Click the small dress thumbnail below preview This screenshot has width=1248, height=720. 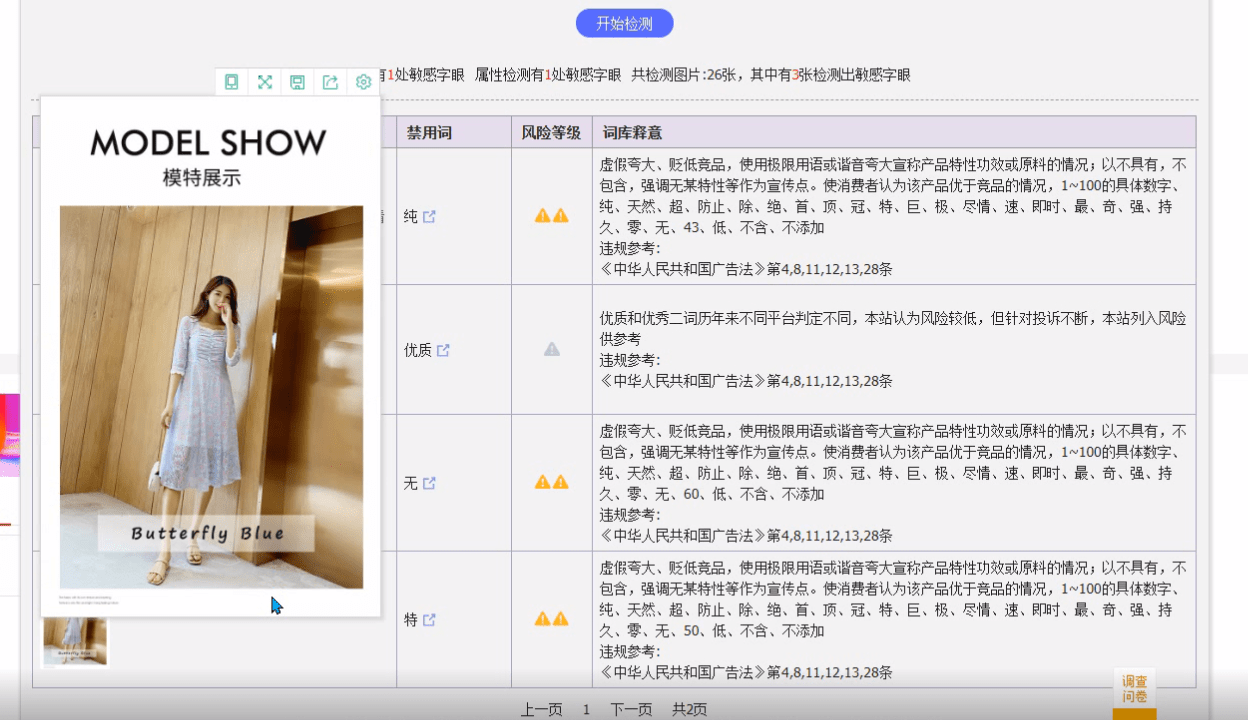pyautogui.click(x=75, y=641)
